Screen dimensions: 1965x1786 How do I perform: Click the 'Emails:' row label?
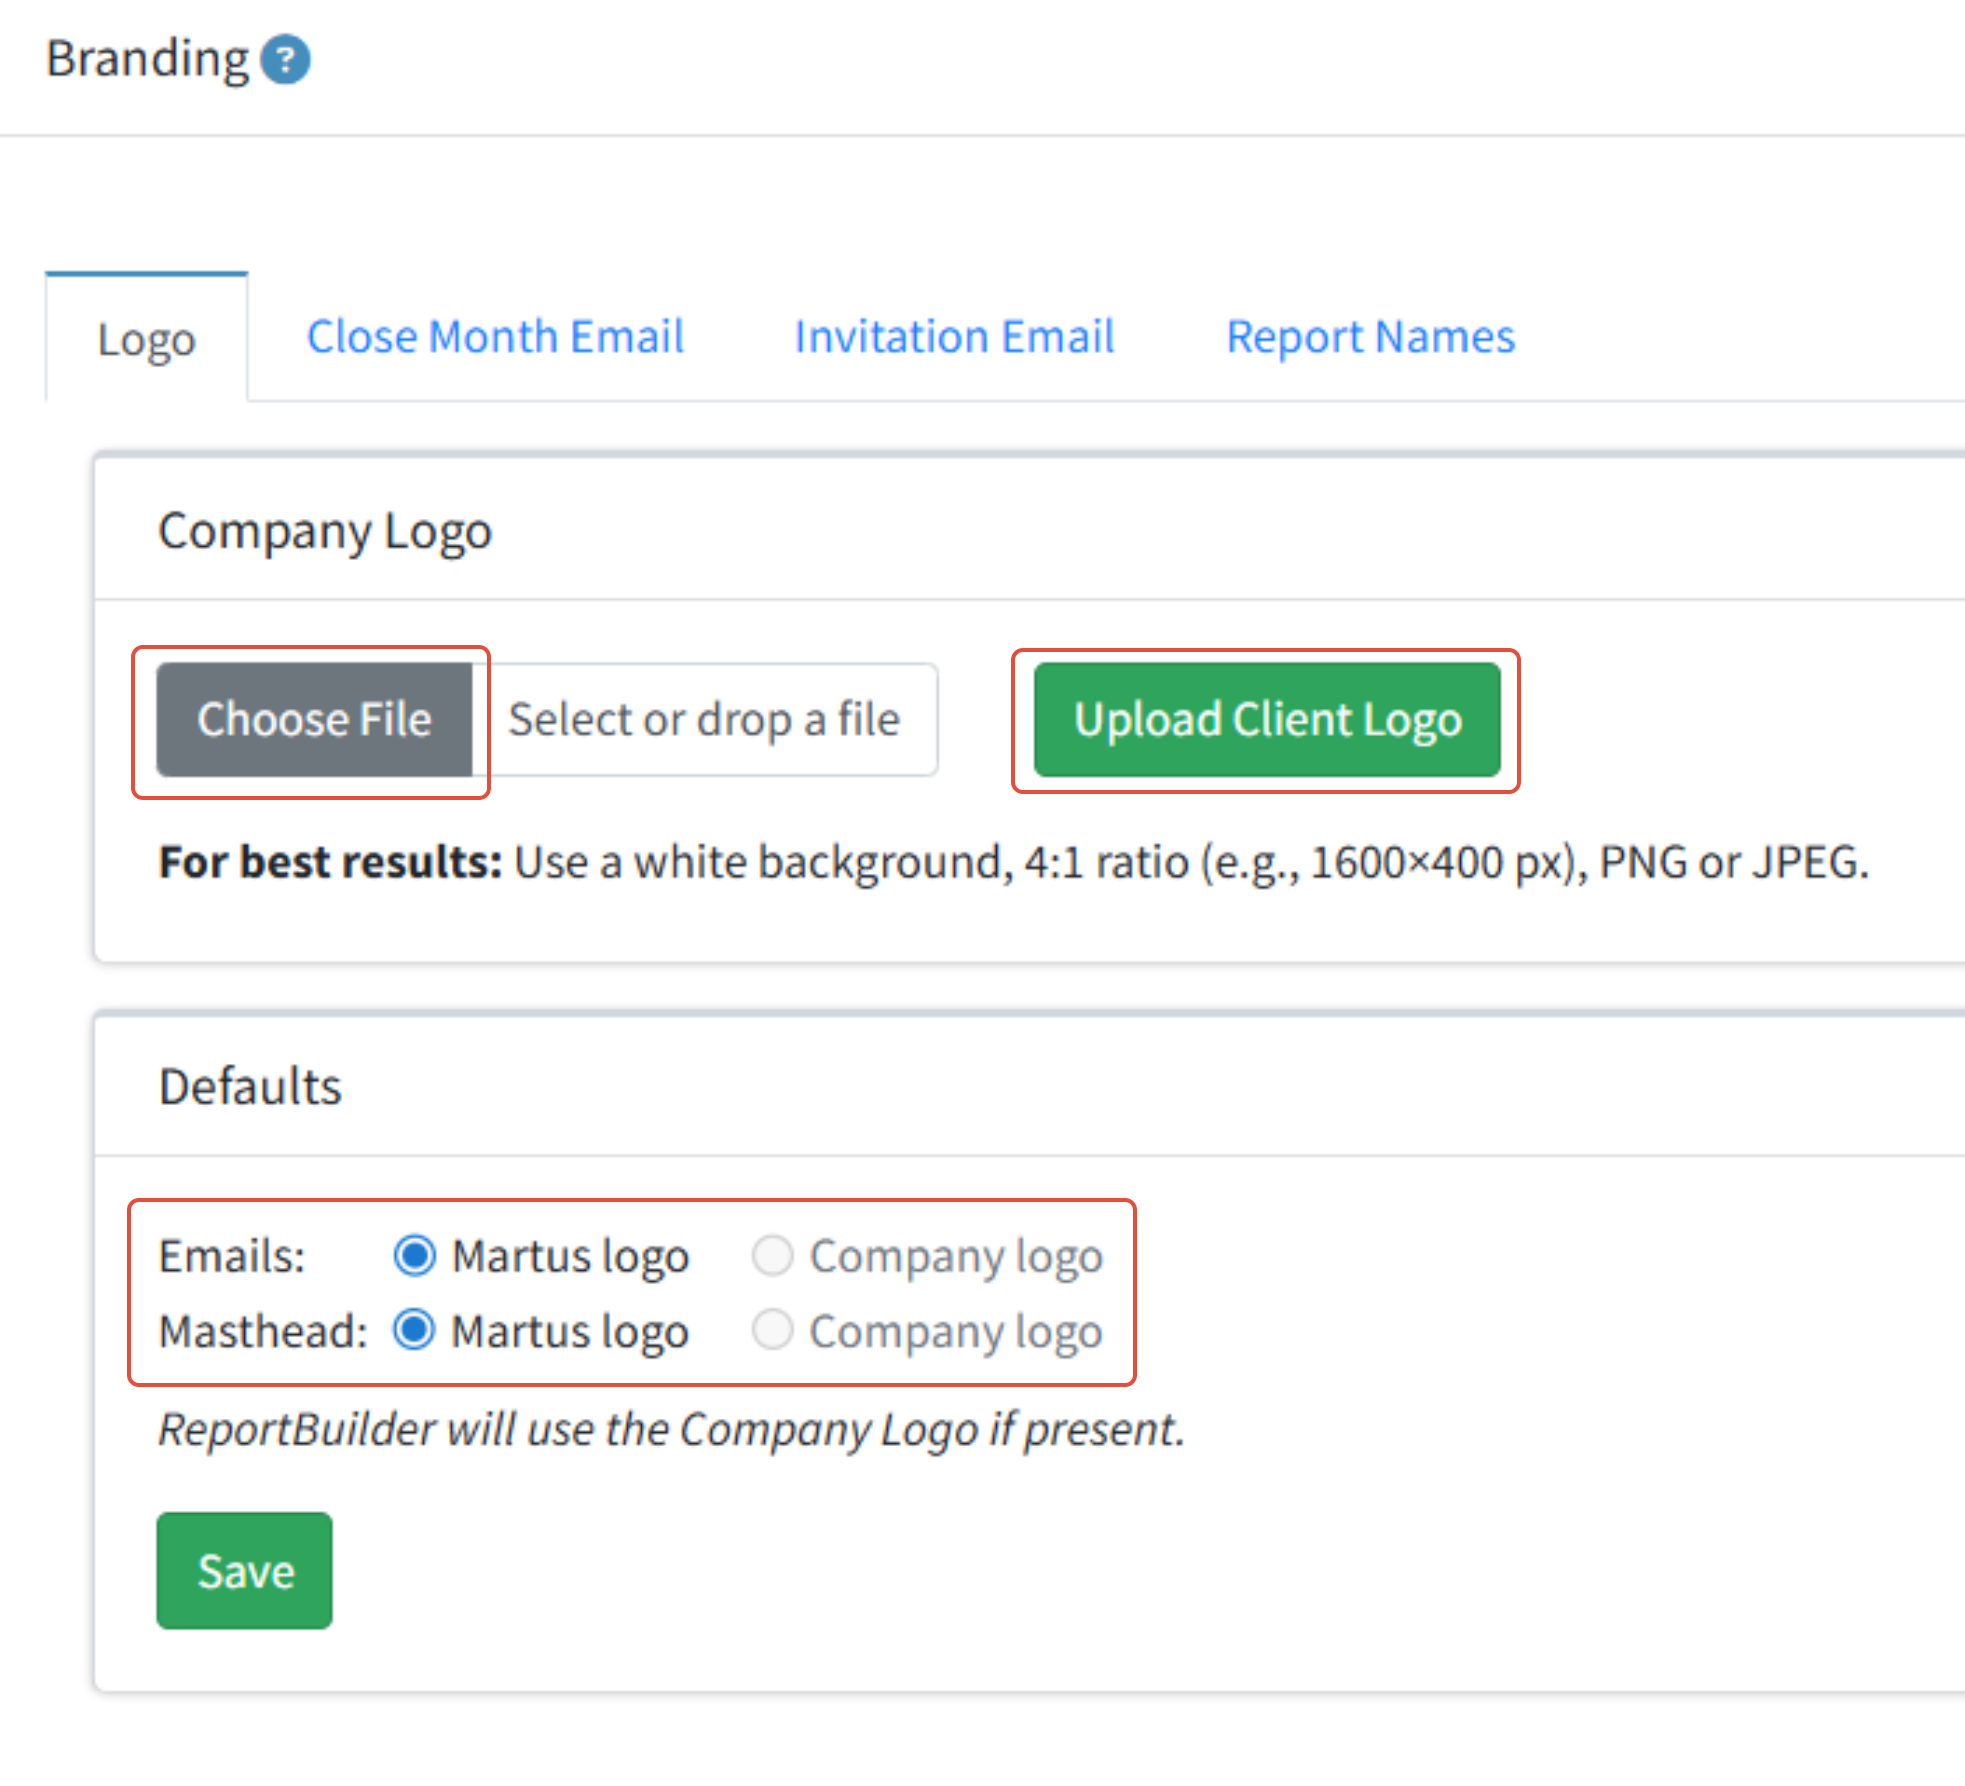click(232, 1256)
